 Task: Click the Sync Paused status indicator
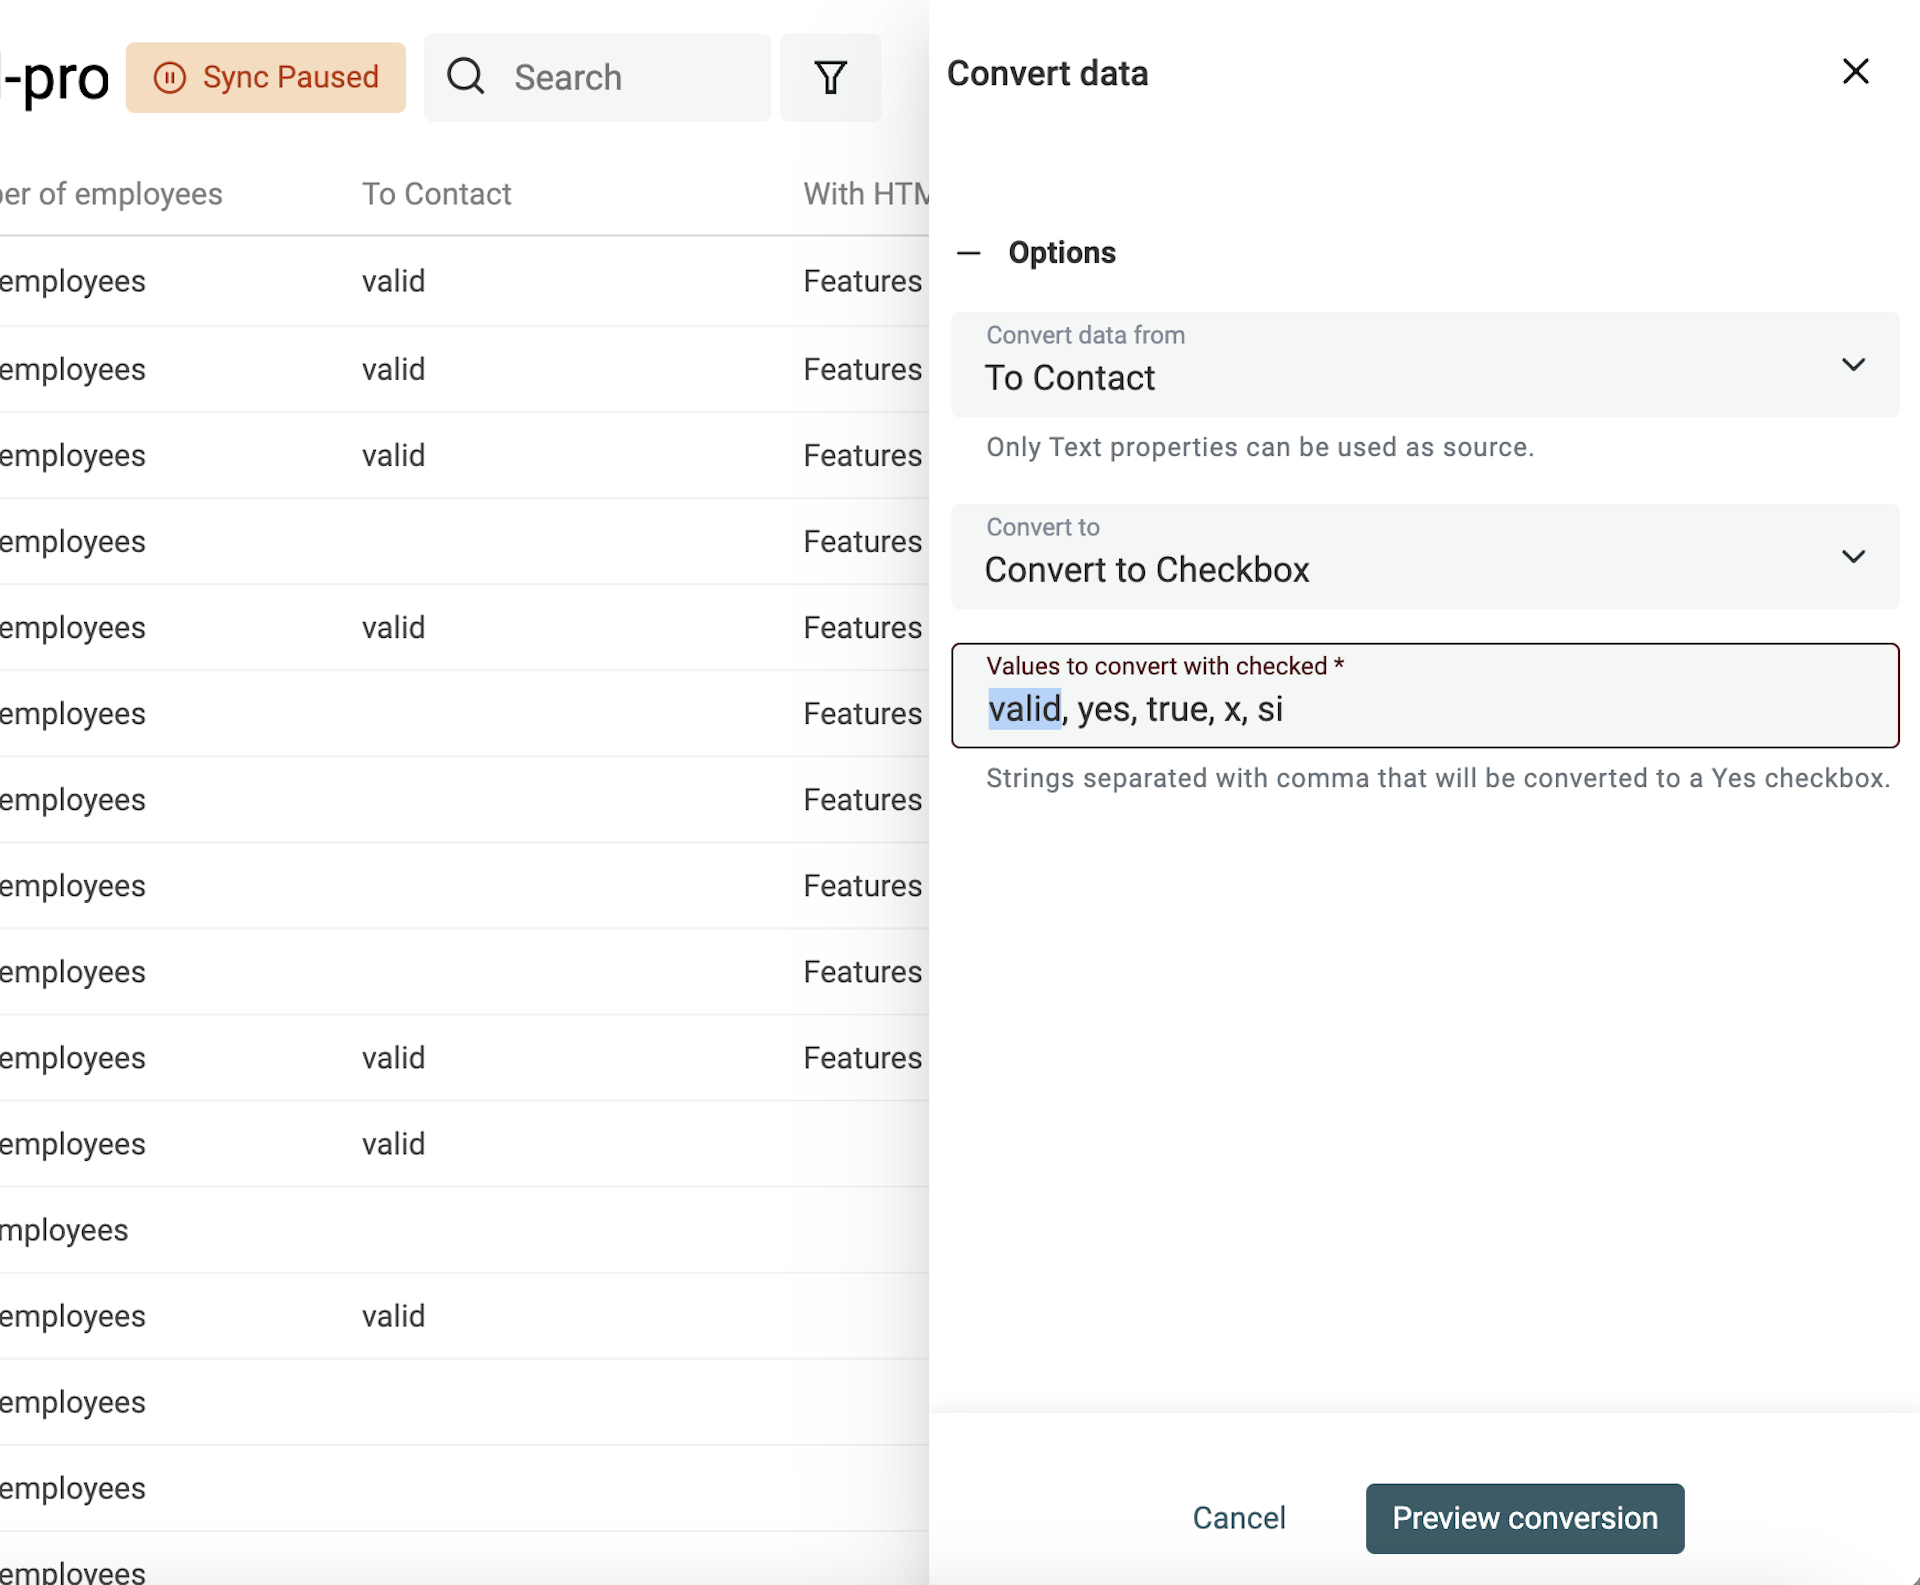[265, 77]
